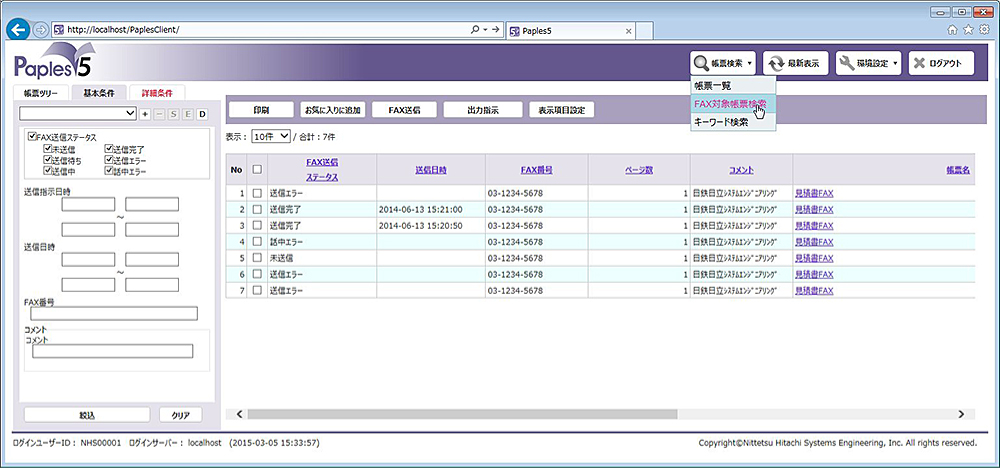Sort by 帳票名 column header

(958, 170)
